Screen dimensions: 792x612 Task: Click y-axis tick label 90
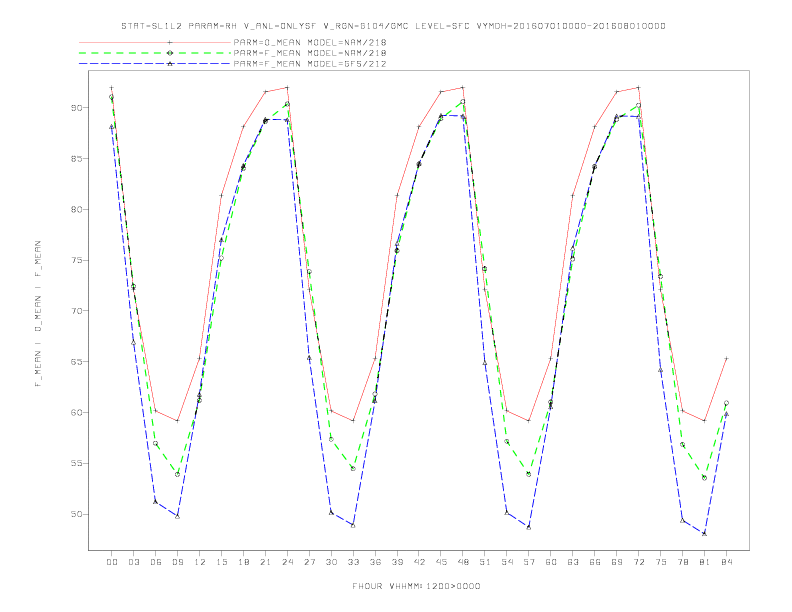point(77,108)
